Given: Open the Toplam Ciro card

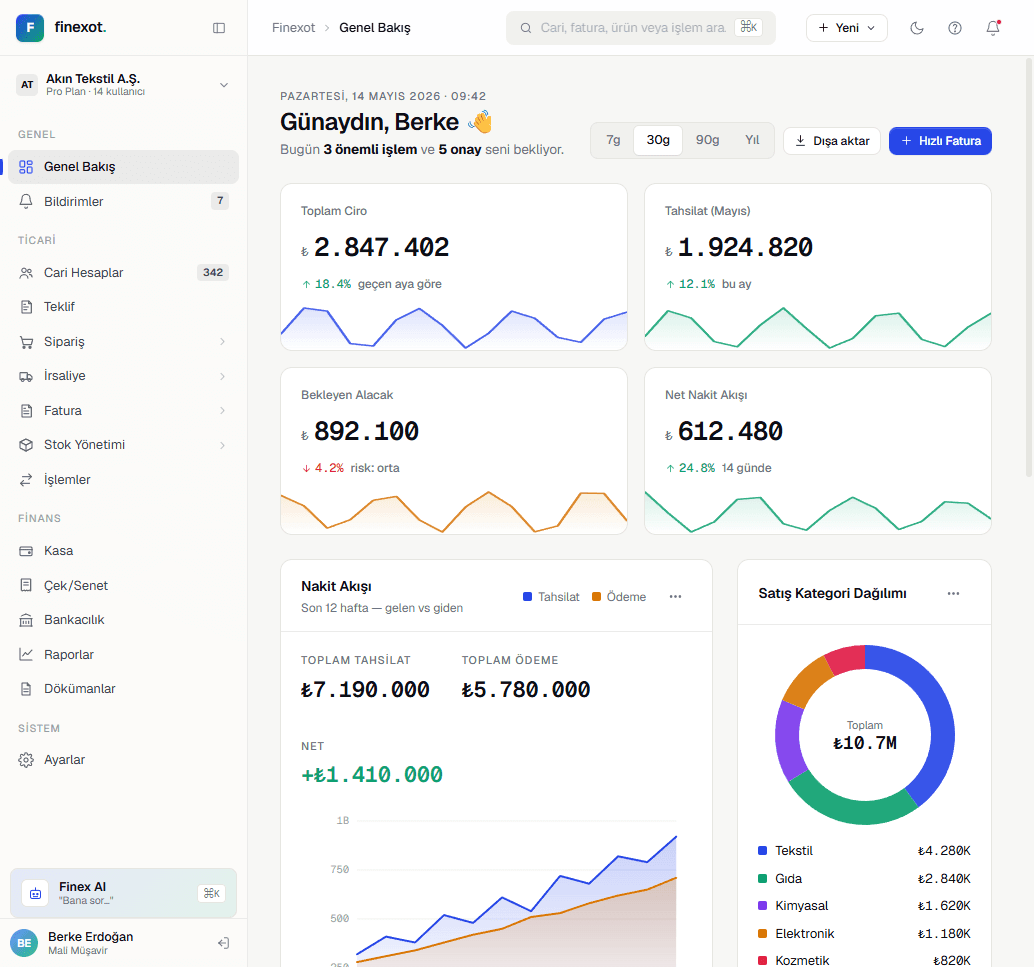Looking at the screenshot, I should tap(454, 266).
